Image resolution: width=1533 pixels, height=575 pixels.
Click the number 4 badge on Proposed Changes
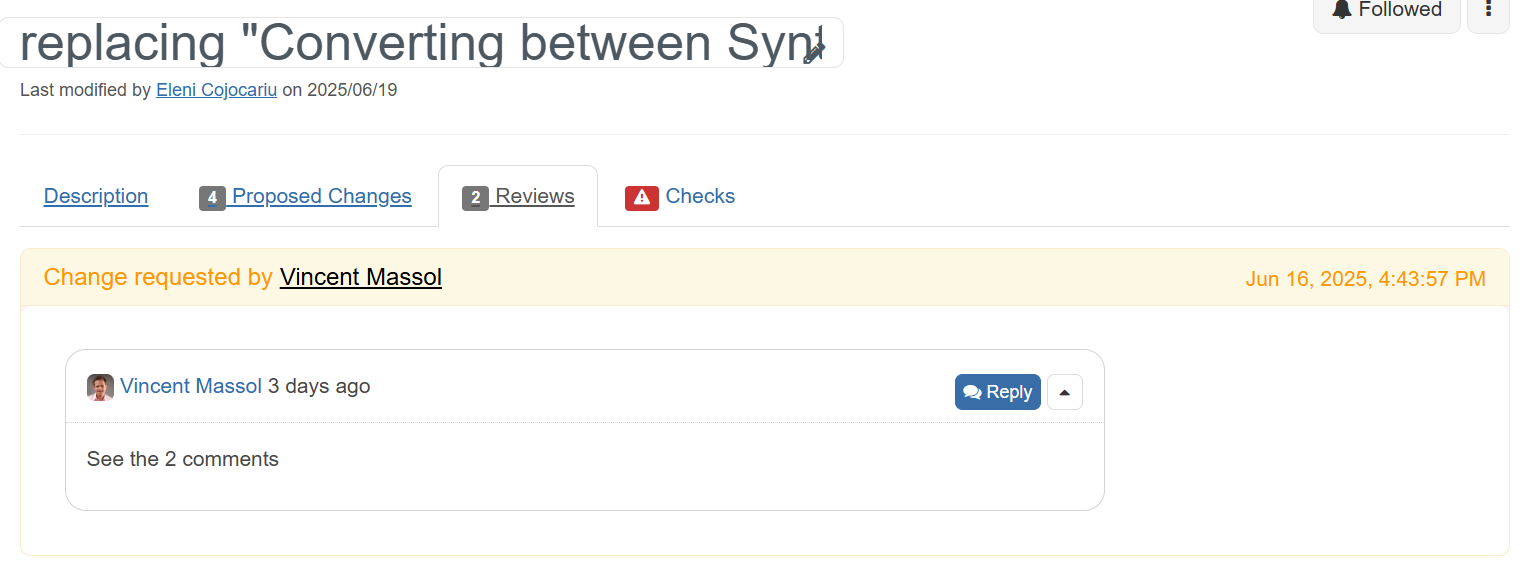click(x=212, y=198)
